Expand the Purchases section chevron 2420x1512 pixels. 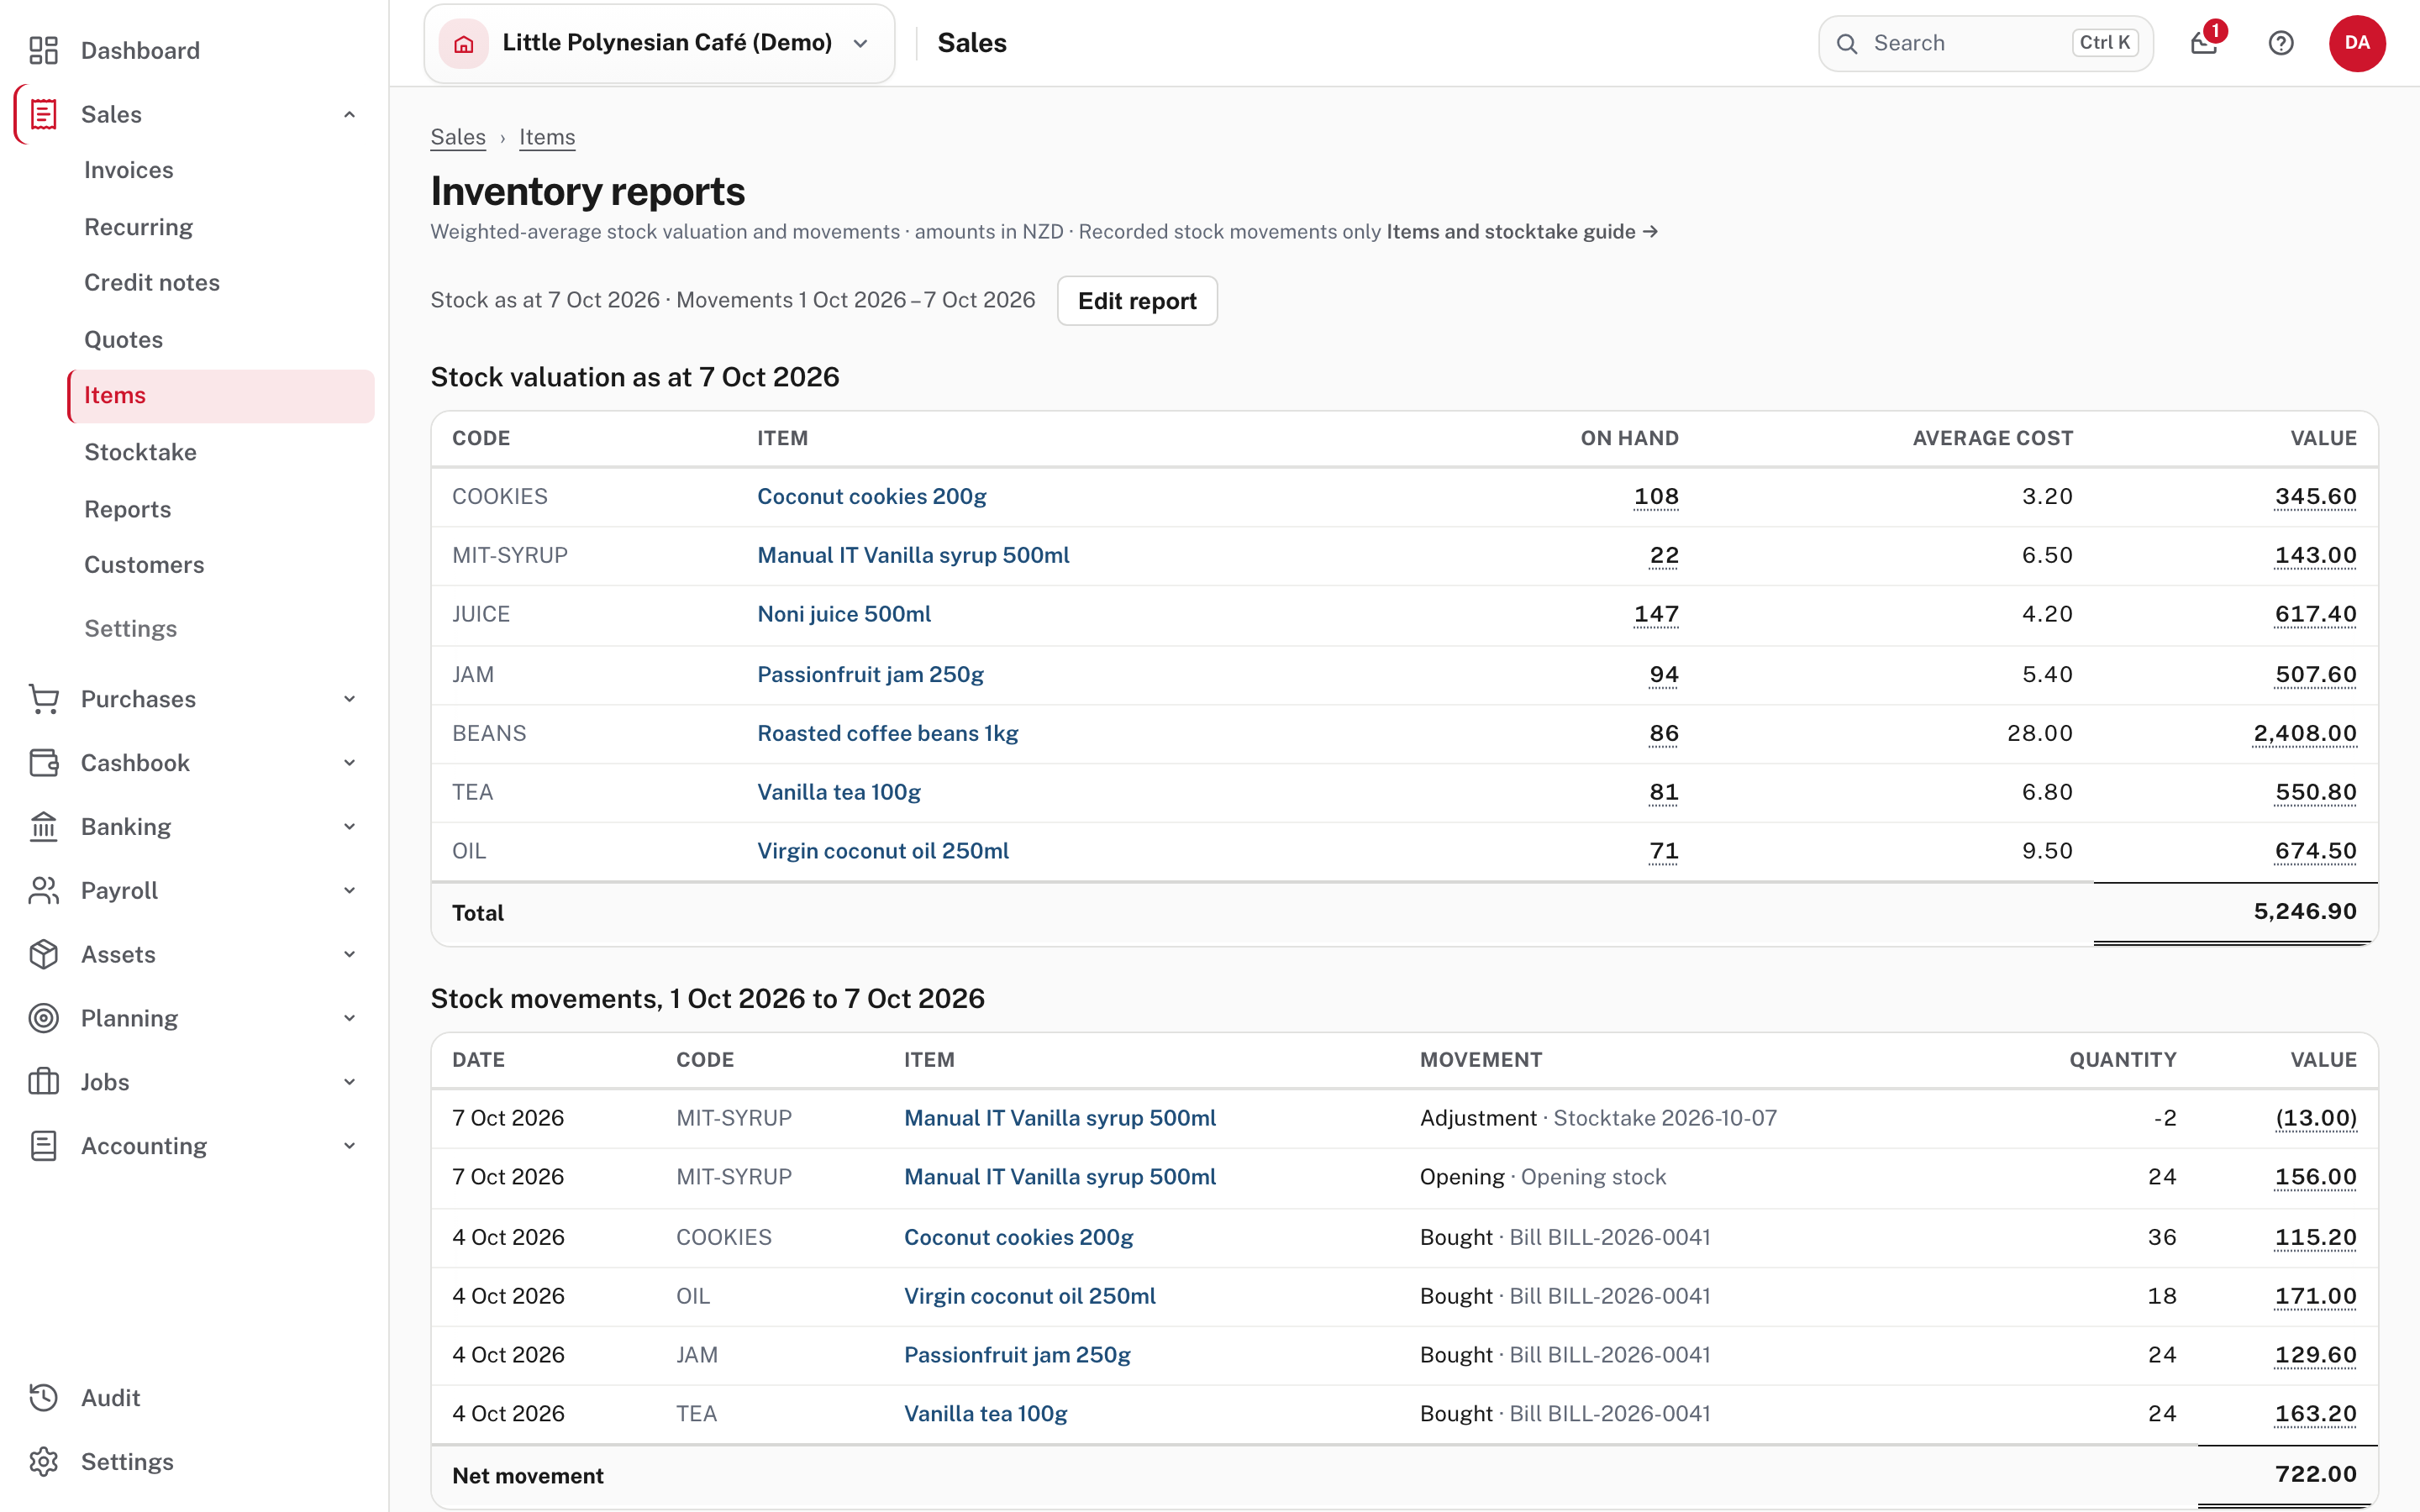coord(350,699)
